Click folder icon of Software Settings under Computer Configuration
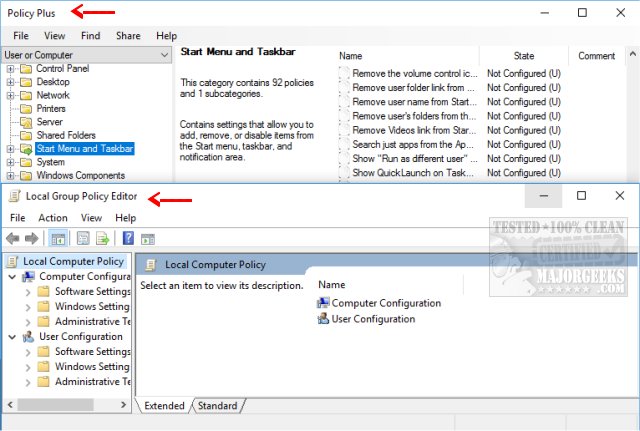This screenshot has height=431, width=640. point(43,291)
